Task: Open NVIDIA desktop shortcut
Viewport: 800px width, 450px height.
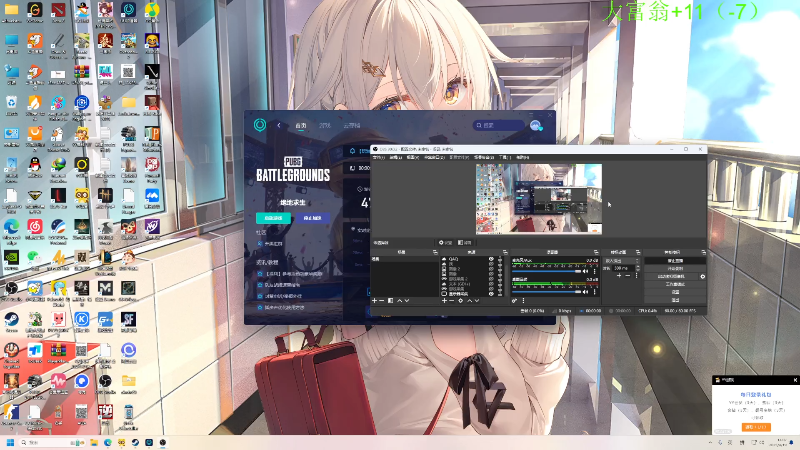Action: pyautogui.click(x=11, y=258)
